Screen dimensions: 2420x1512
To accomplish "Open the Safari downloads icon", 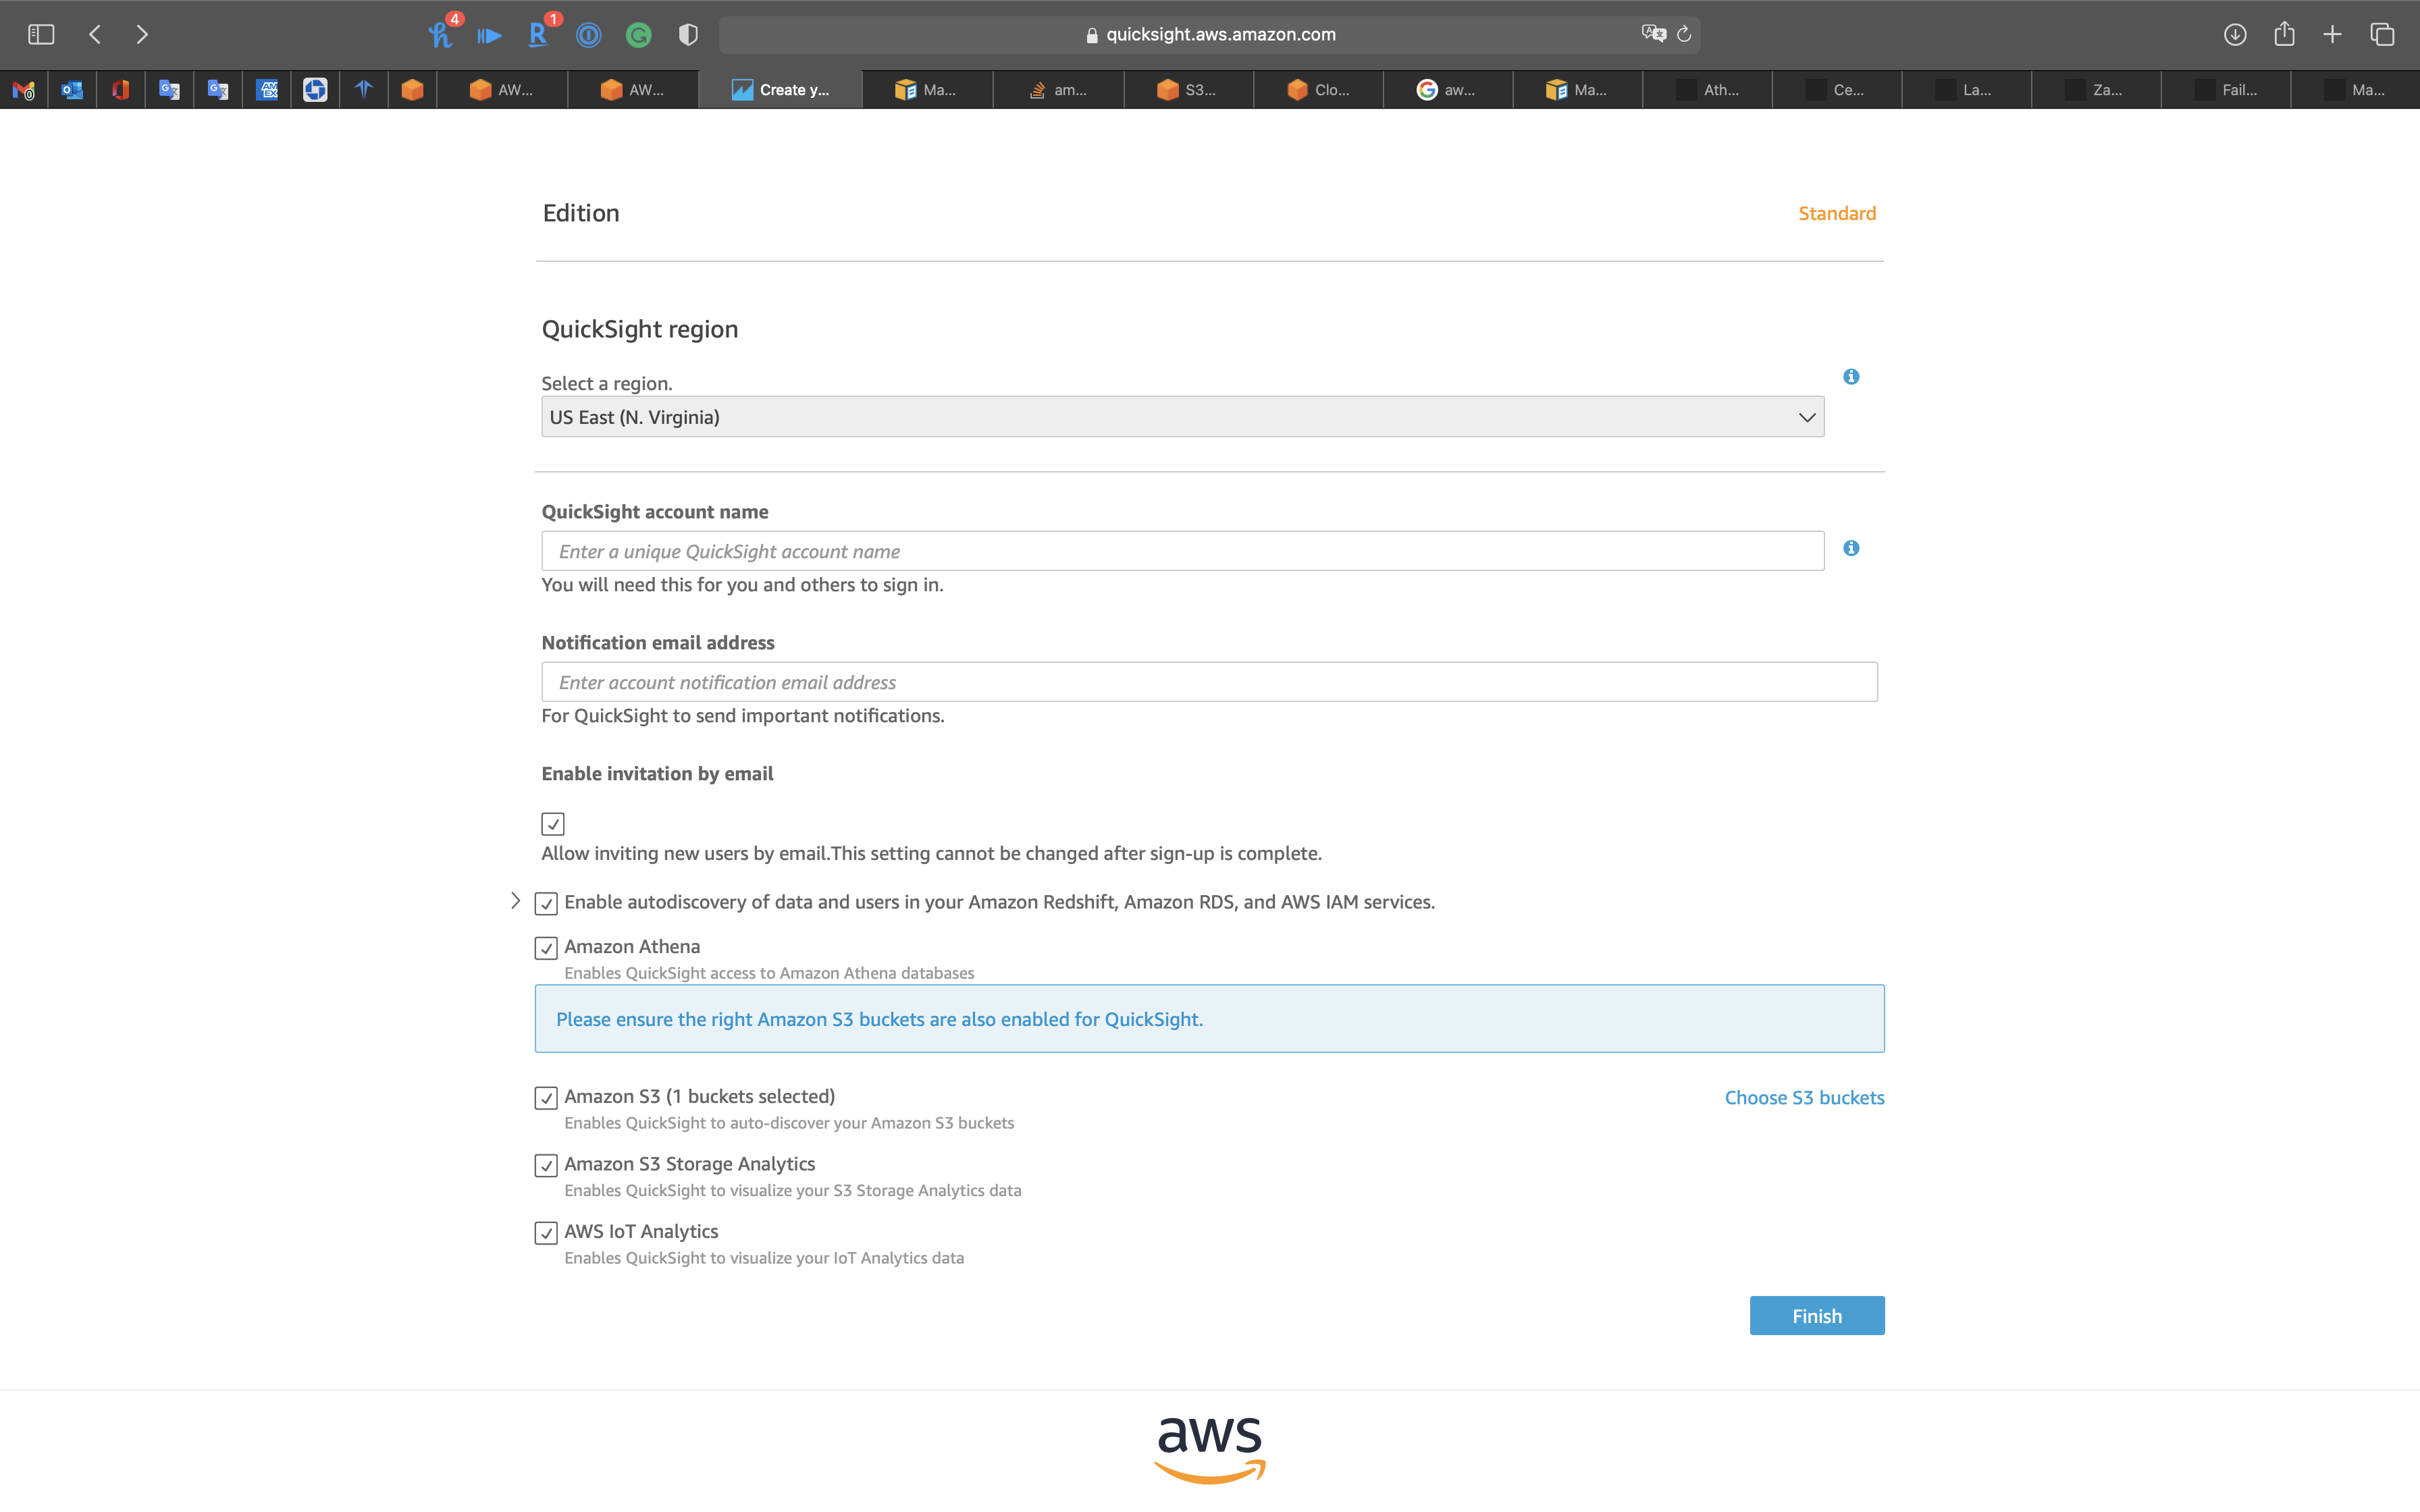I will click(2235, 34).
